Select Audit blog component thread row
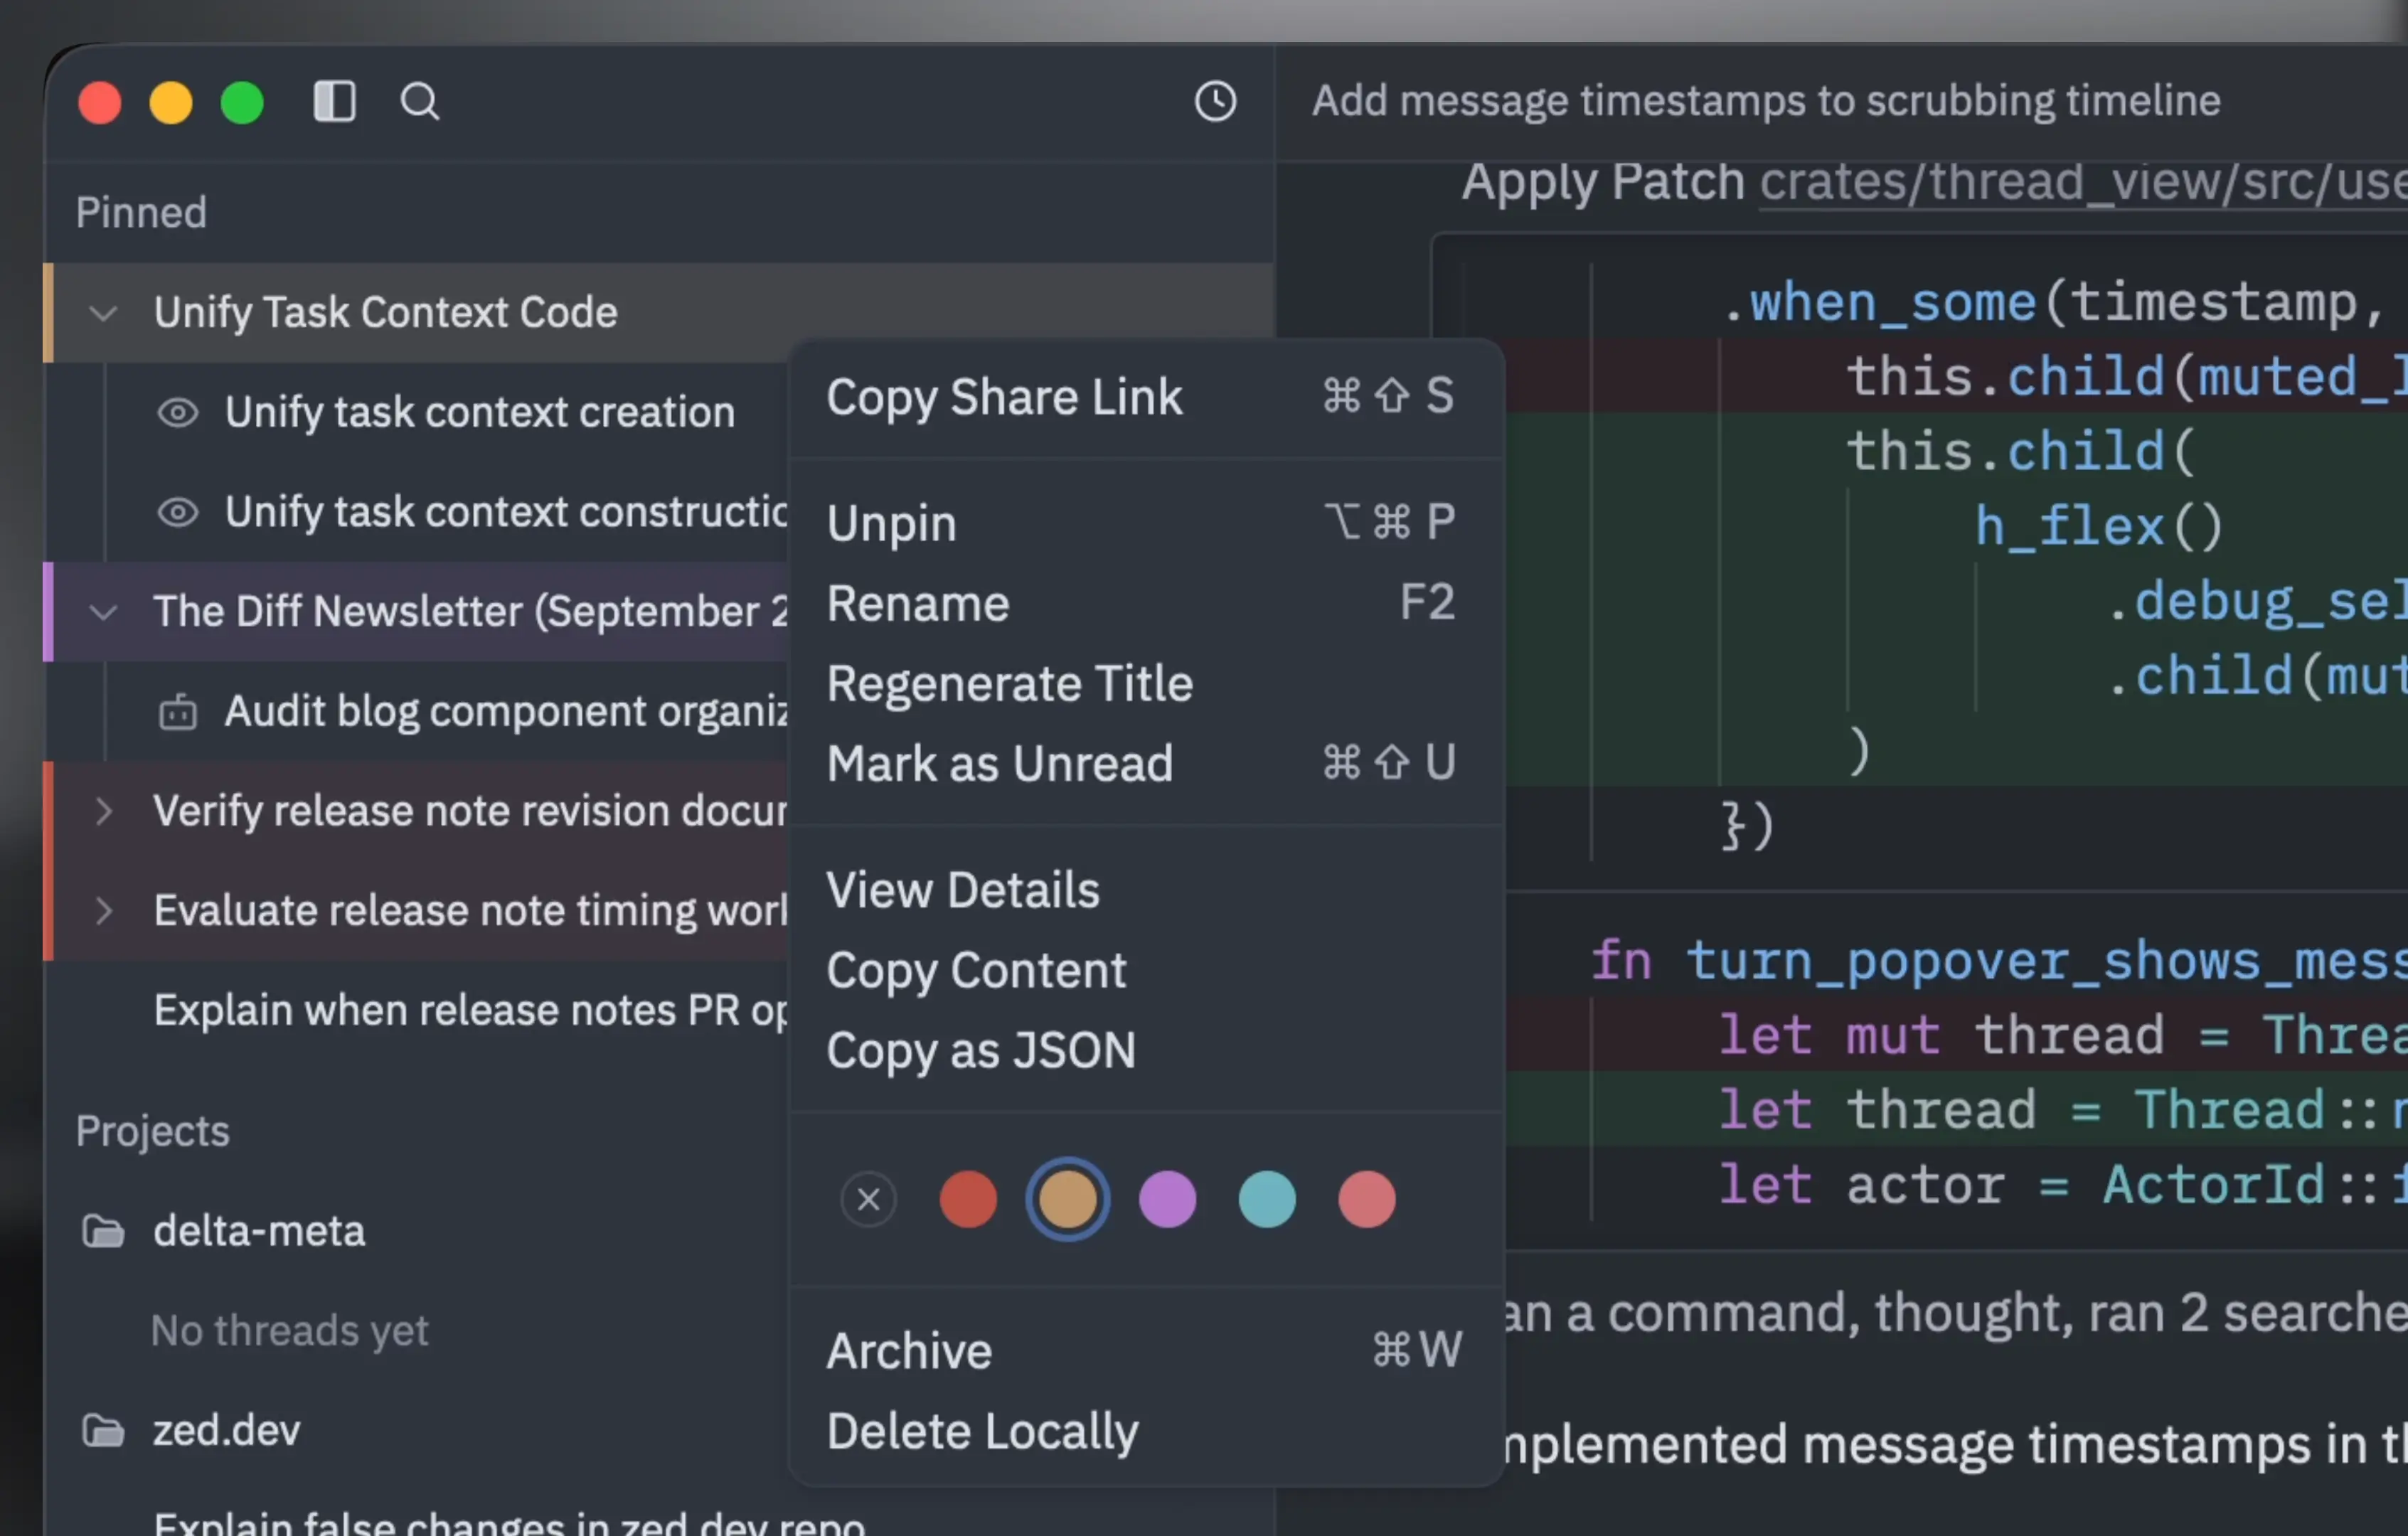Viewport: 2408px width, 1536px height. pos(417,712)
